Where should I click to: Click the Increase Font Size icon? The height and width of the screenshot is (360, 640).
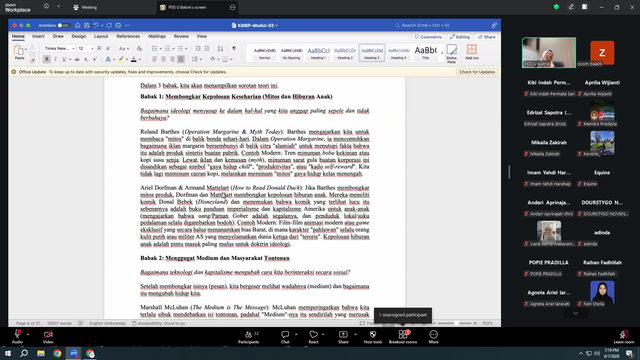(x=99, y=49)
